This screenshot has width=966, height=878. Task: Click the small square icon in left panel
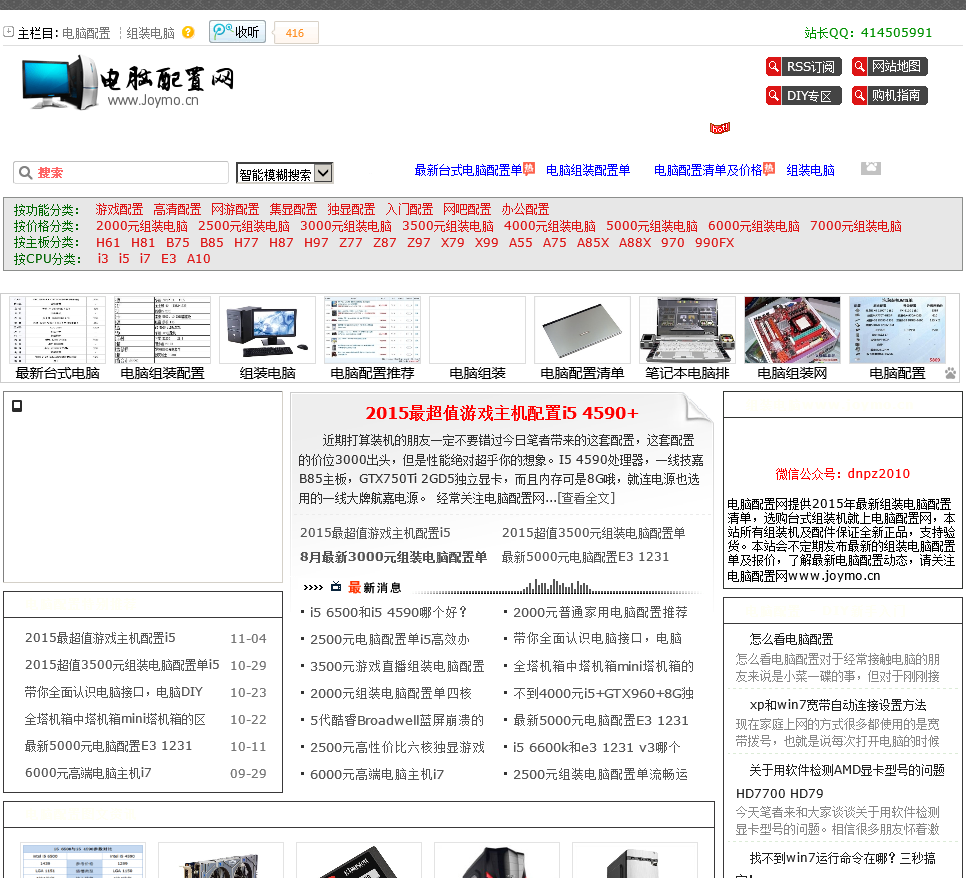click(x=17, y=406)
